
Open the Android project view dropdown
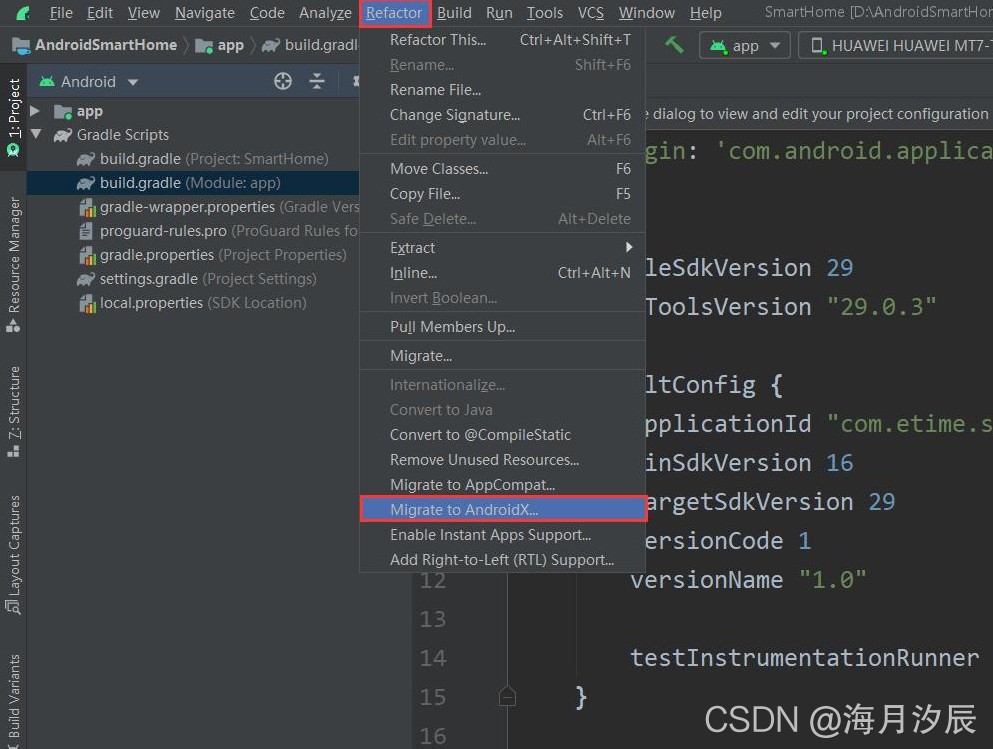click(89, 82)
